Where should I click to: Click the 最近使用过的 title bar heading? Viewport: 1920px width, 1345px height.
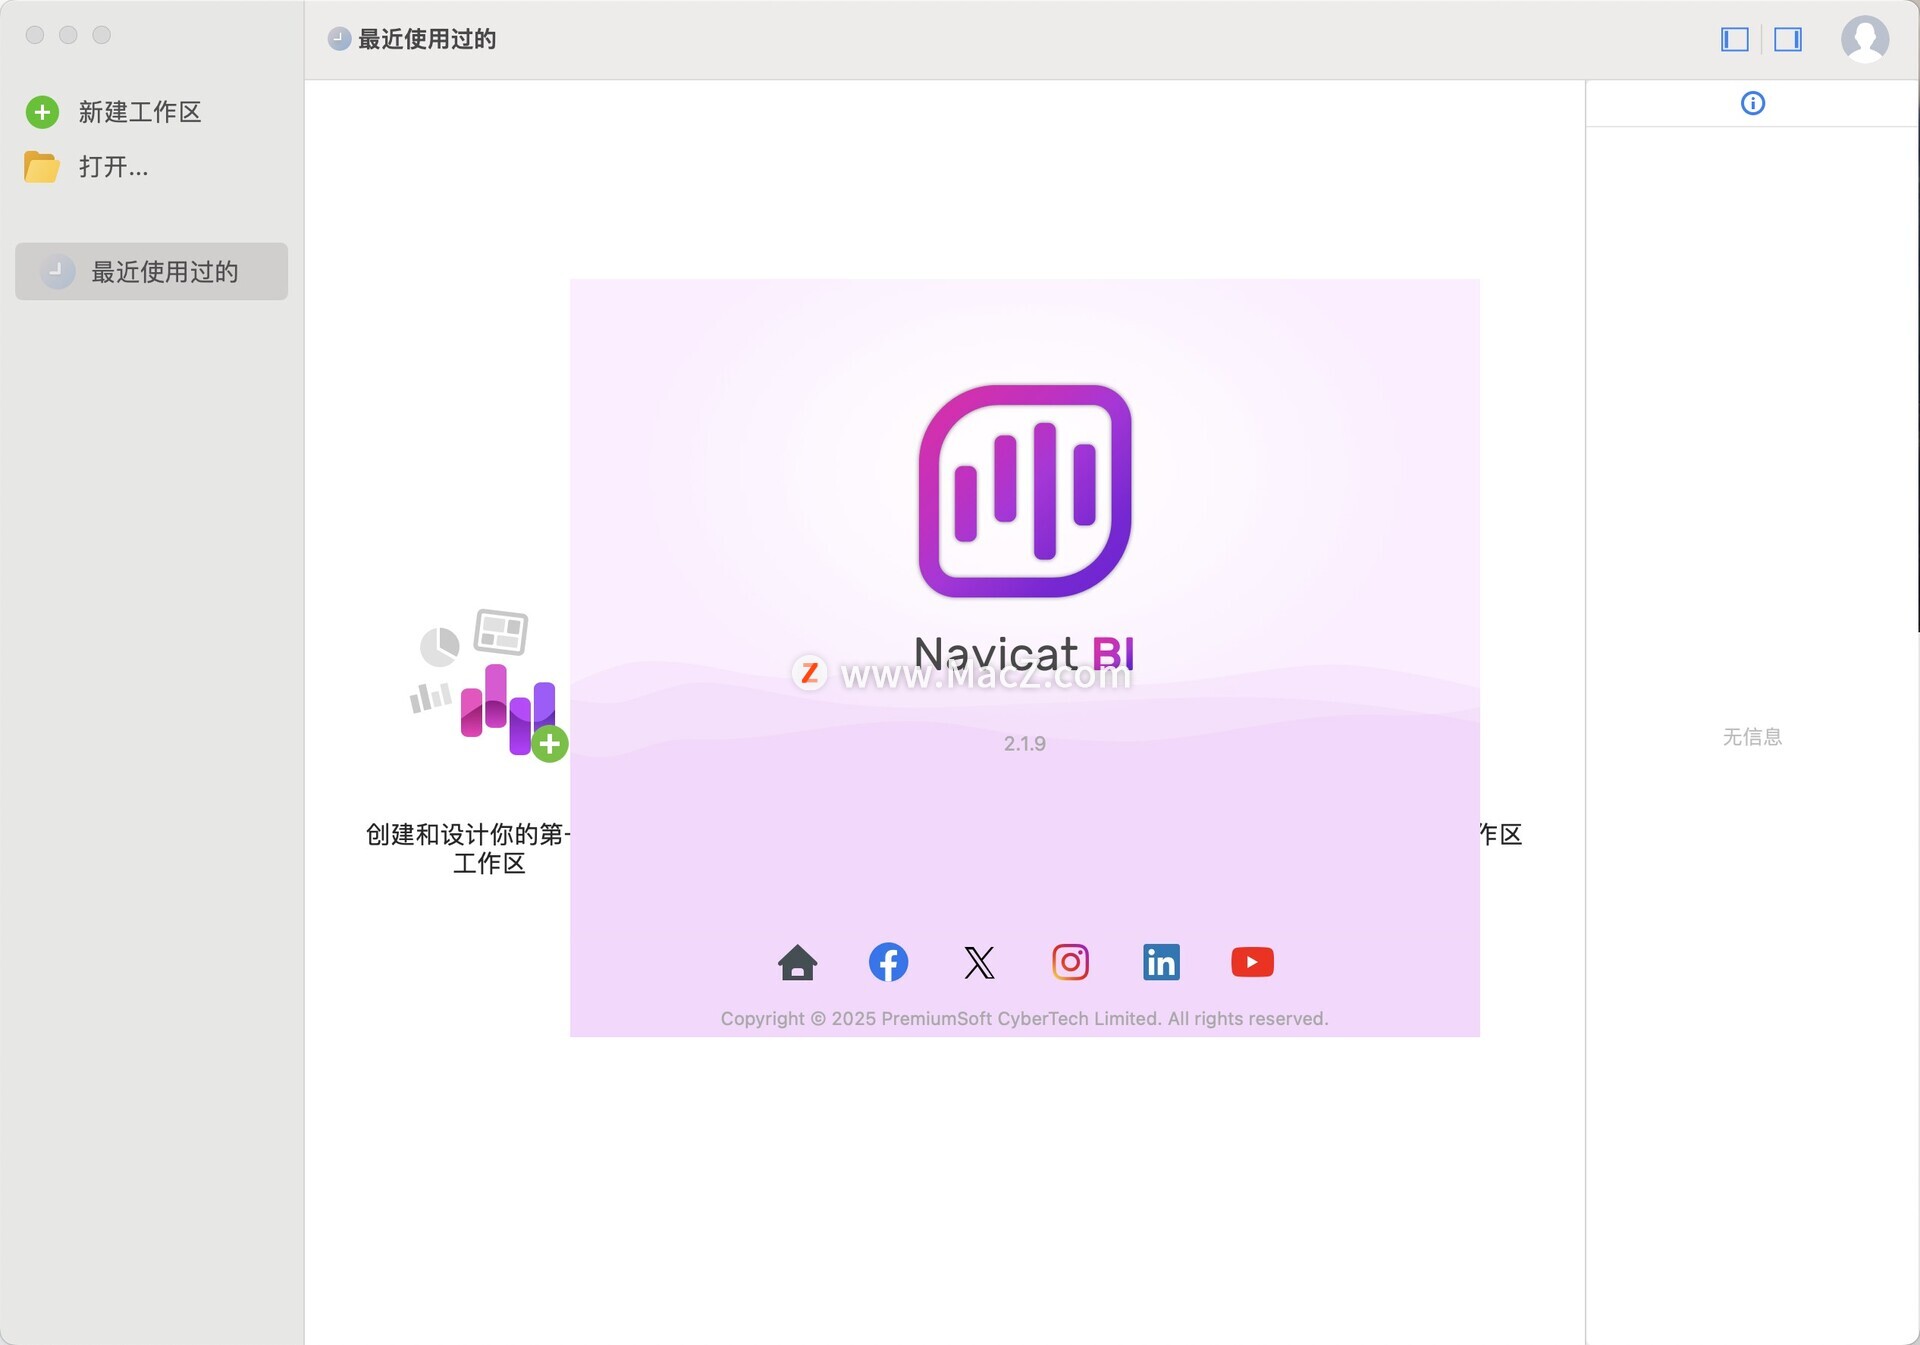pyautogui.click(x=427, y=39)
